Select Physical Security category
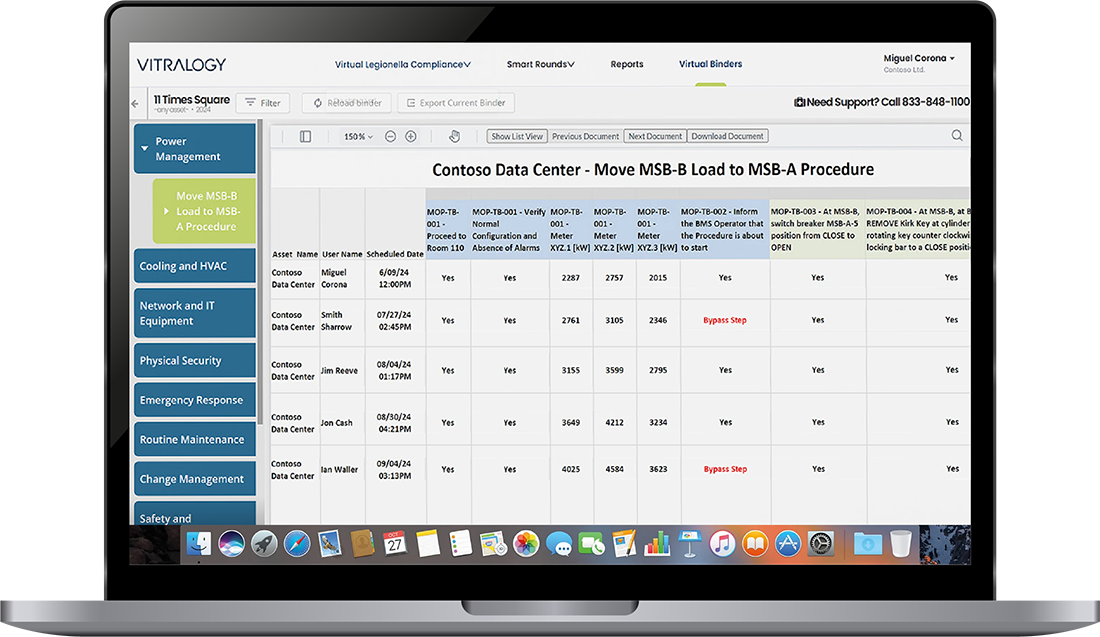Viewport: 1100px width, 637px height. pyautogui.click(x=195, y=361)
